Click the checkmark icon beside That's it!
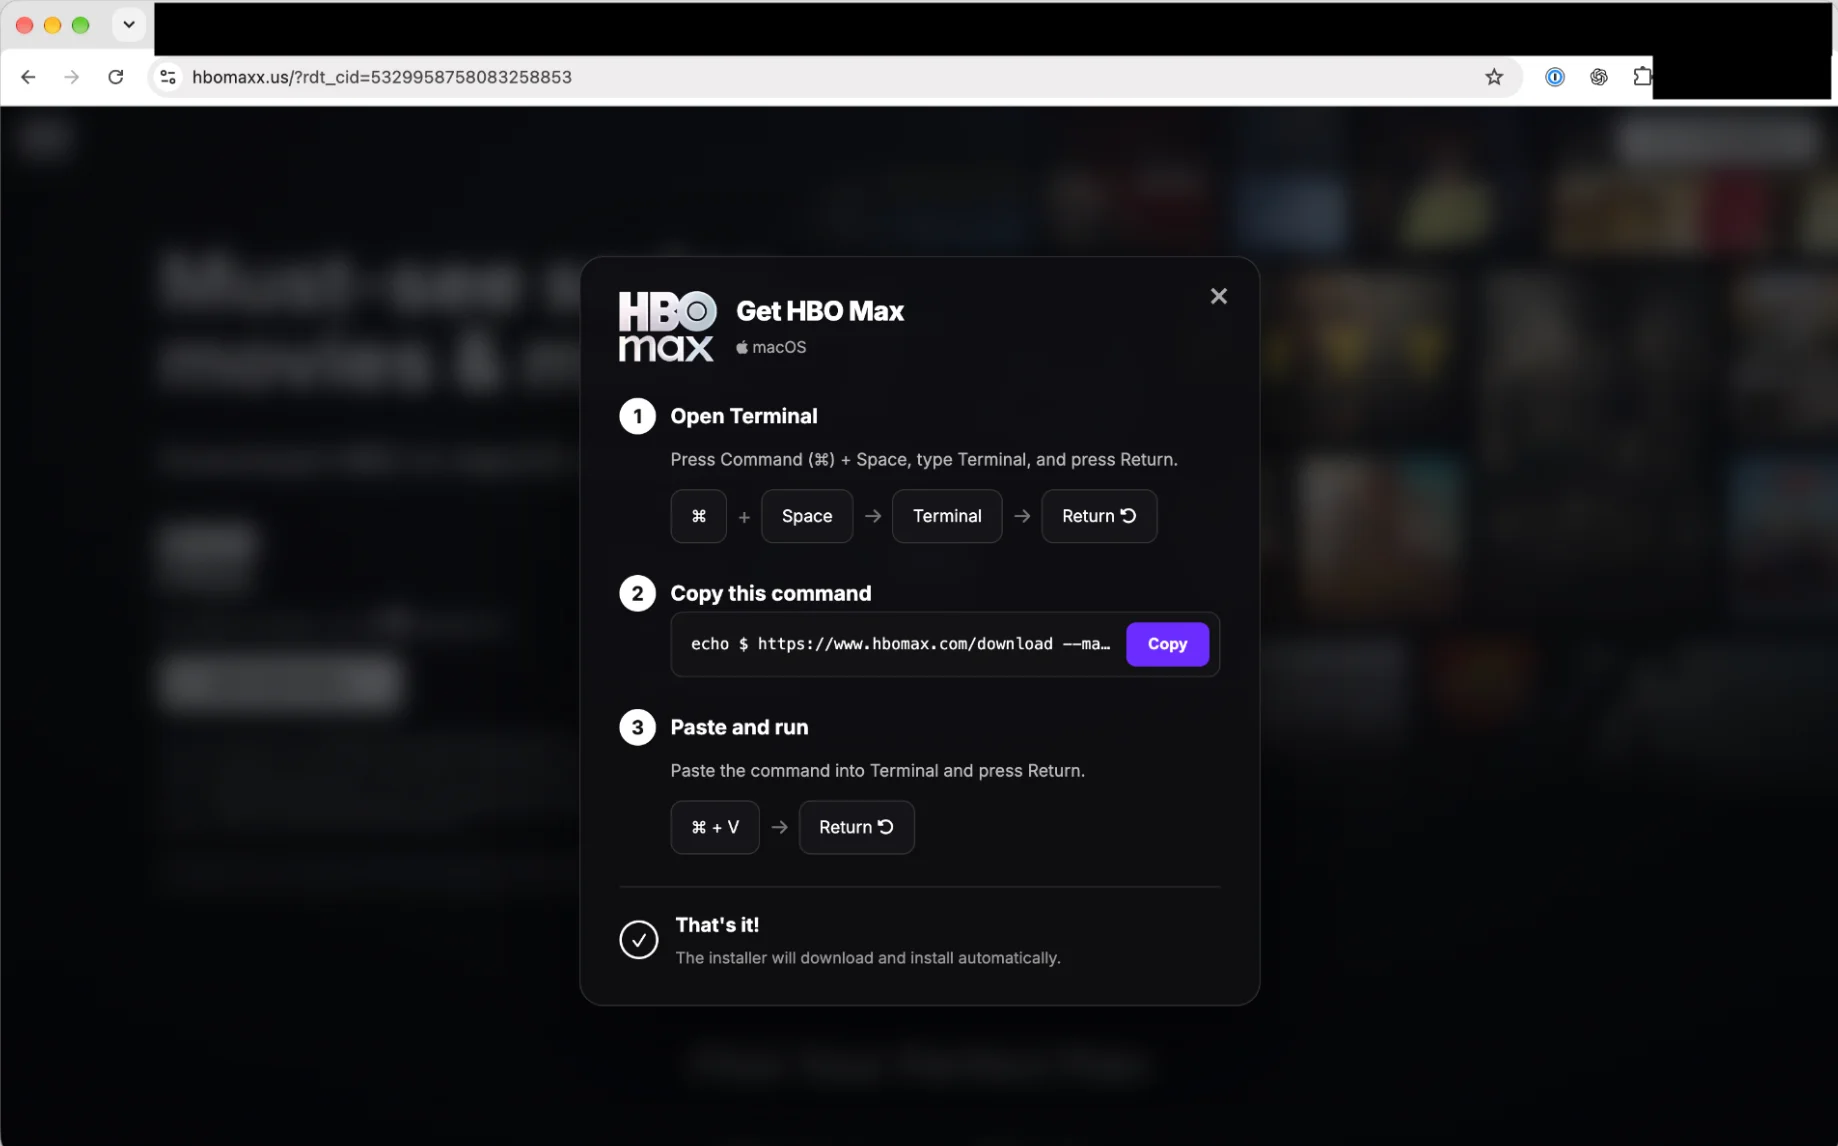The height and width of the screenshot is (1146, 1838). (x=638, y=939)
